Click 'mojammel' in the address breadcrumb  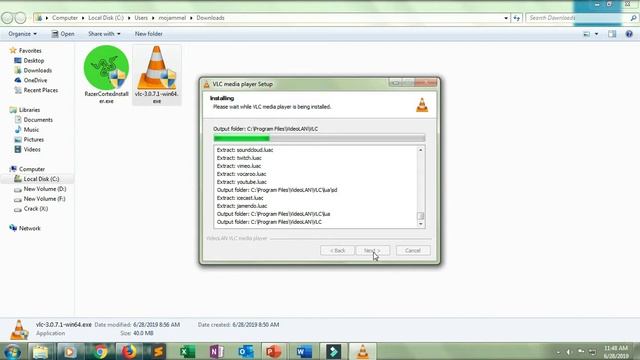click(172, 18)
